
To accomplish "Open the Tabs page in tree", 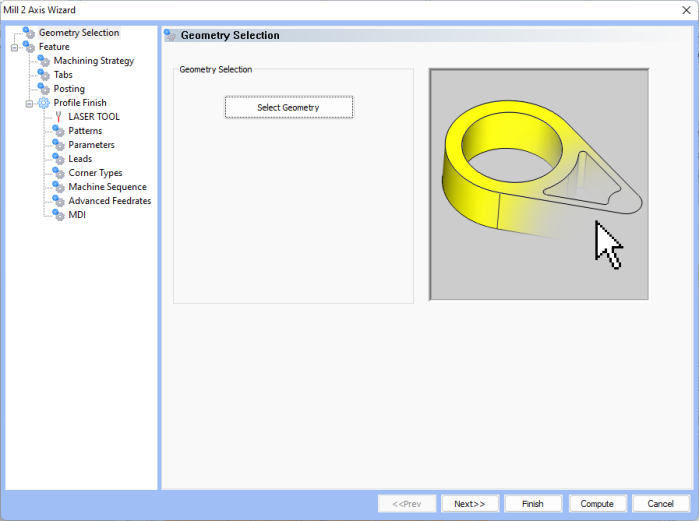I will tap(63, 74).
